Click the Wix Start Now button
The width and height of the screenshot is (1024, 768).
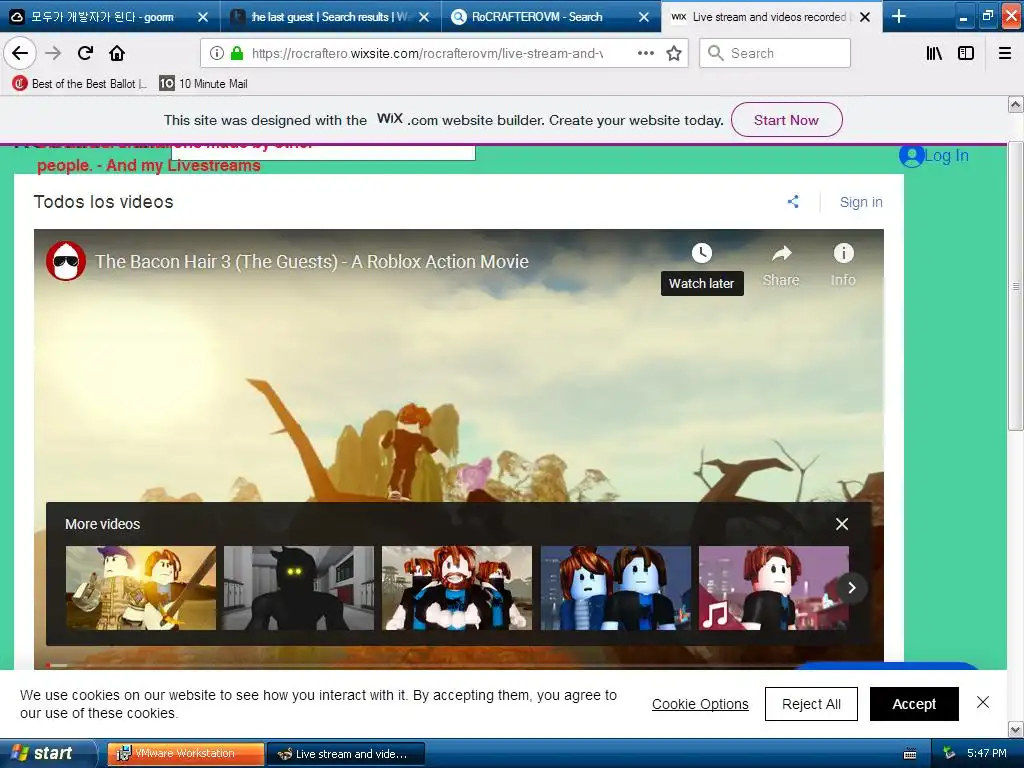786,120
